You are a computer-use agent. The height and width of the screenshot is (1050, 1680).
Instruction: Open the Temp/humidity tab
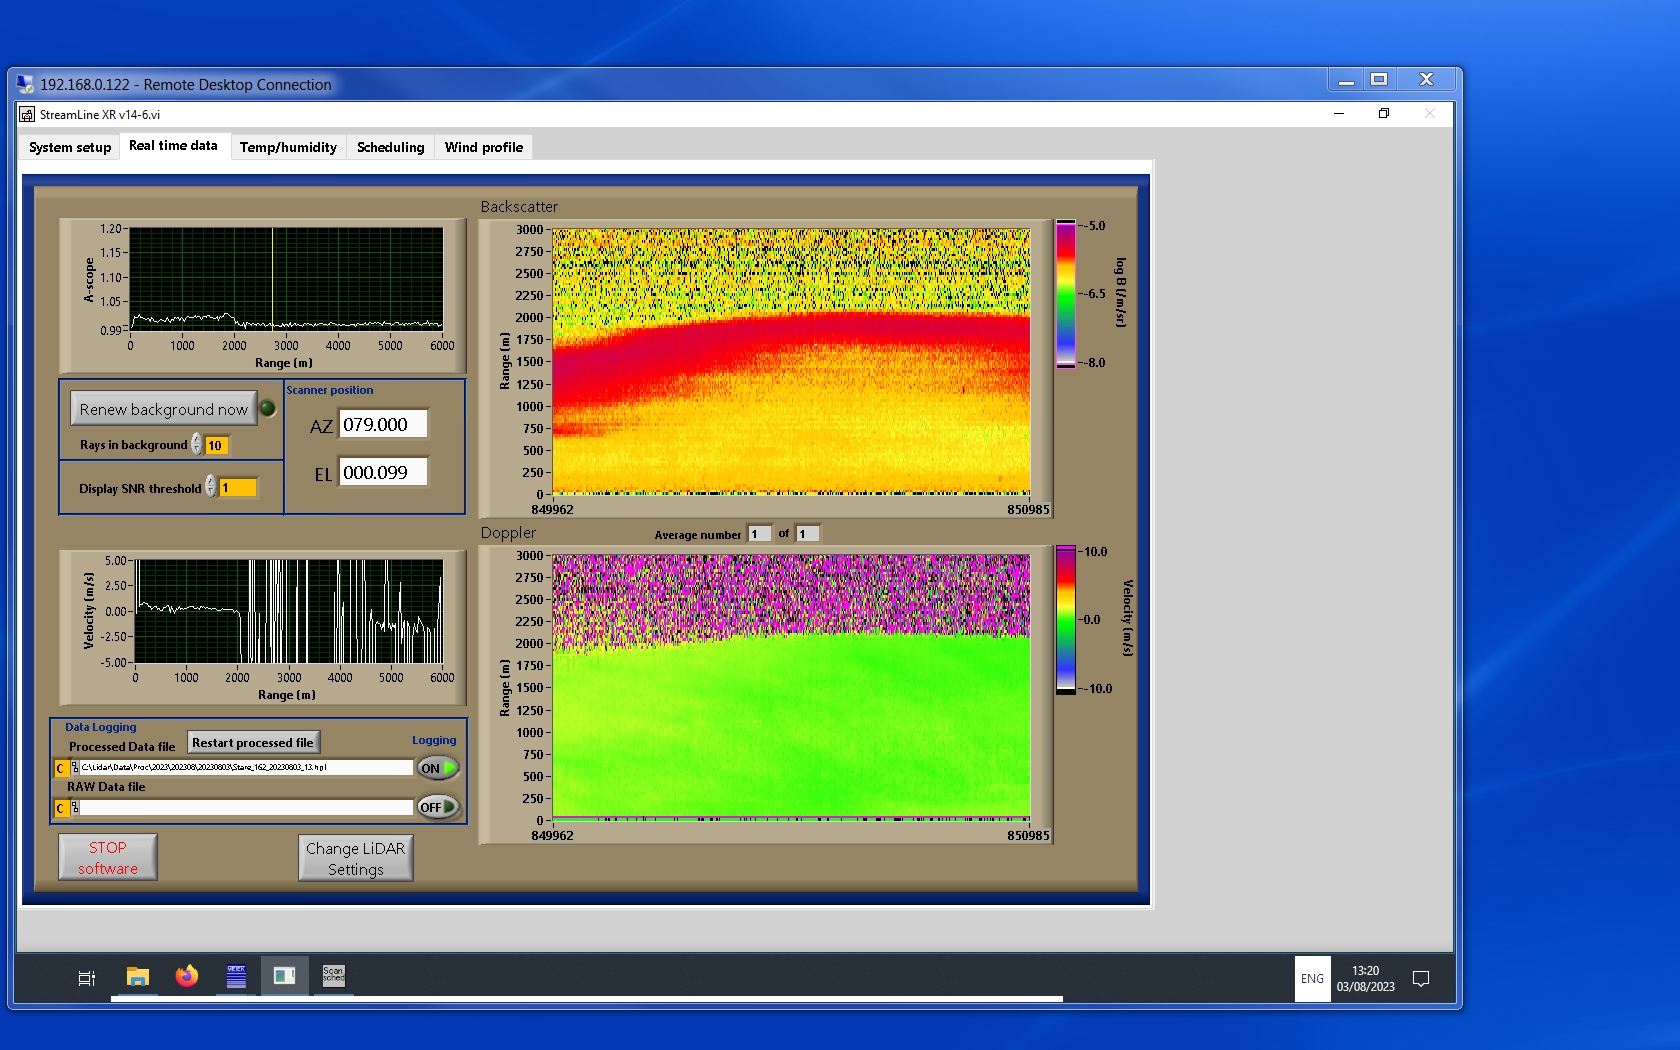288,147
